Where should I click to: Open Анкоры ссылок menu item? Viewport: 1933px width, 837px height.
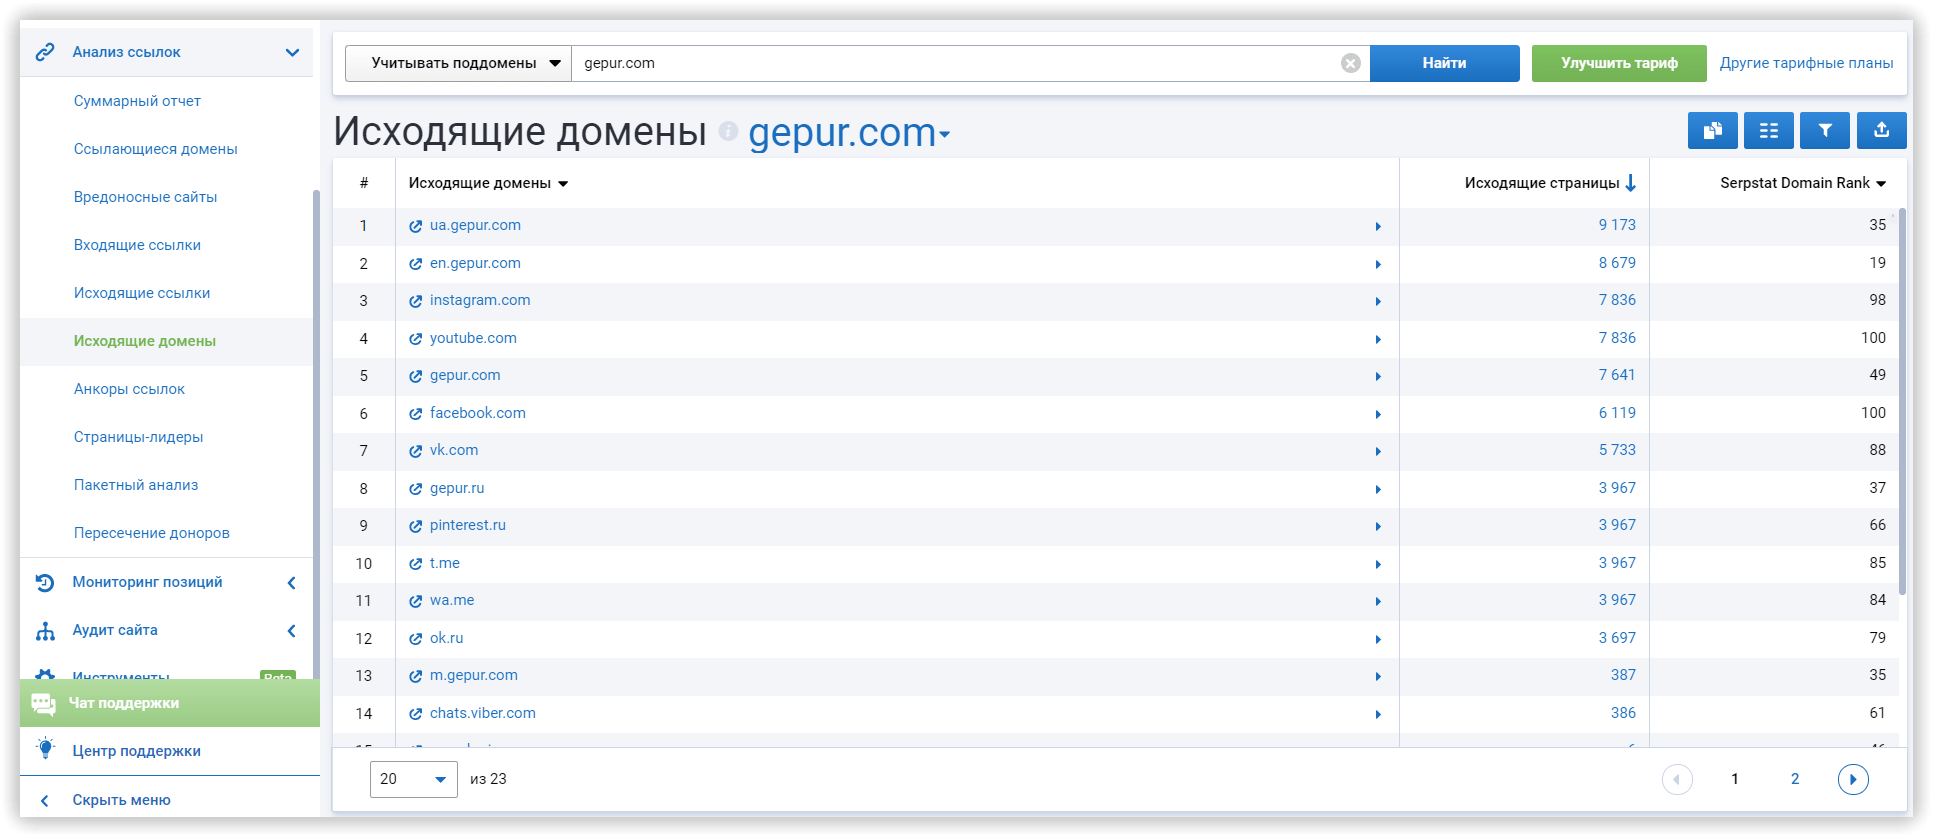point(129,389)
